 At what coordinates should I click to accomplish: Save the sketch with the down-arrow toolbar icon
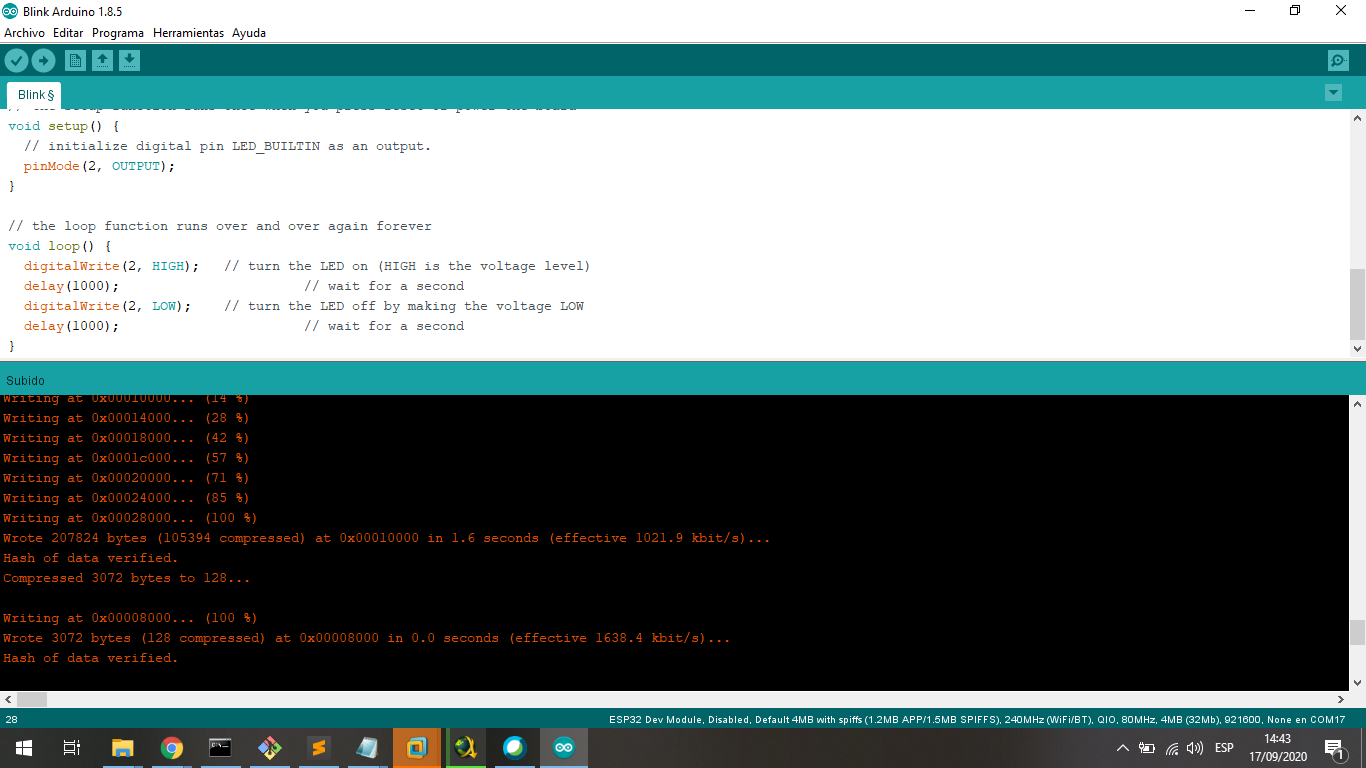129,61
